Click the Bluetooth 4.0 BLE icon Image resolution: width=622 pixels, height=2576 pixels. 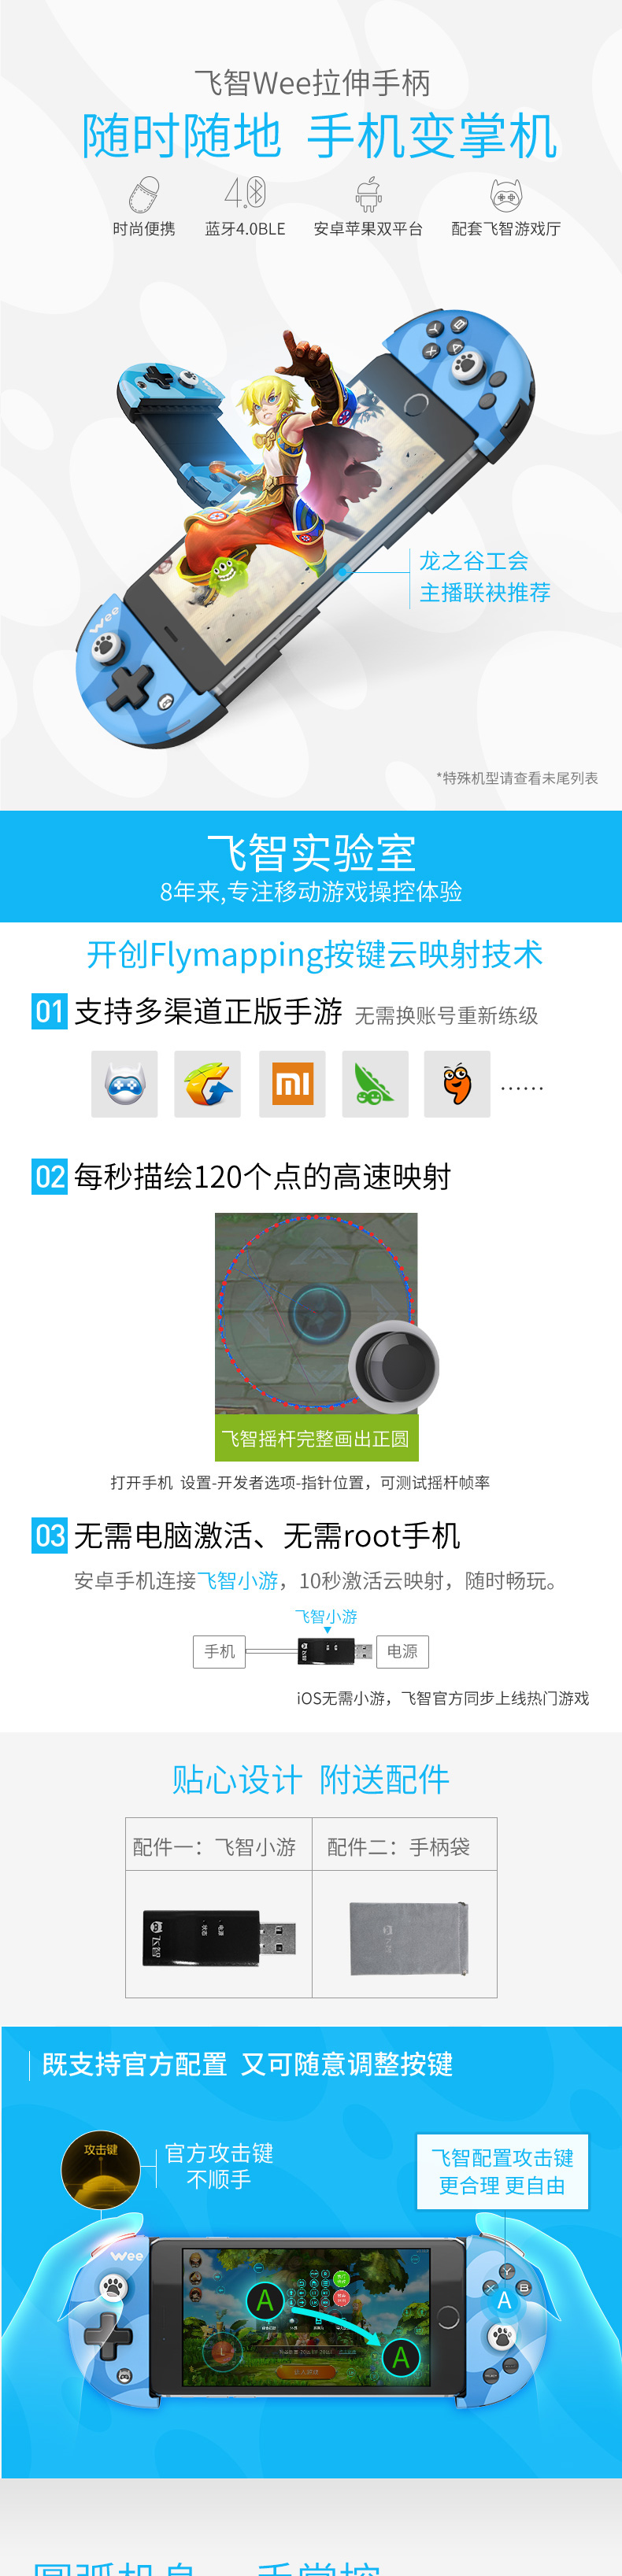click(x=245, y=193)
